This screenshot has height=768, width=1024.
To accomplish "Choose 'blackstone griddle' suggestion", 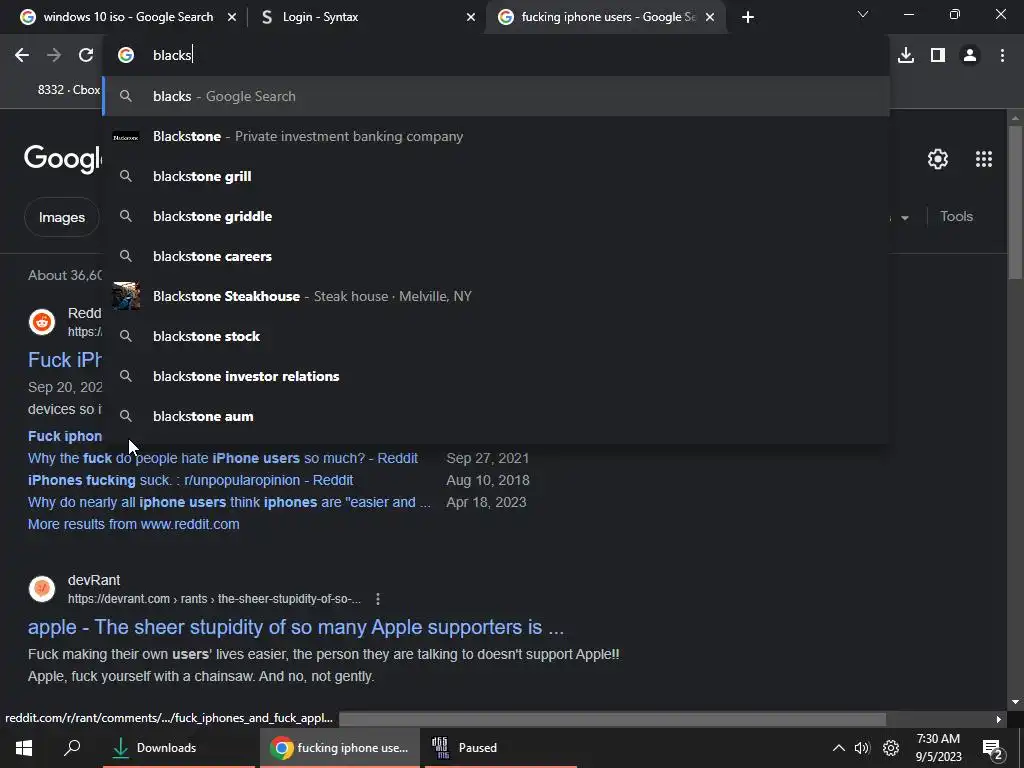I will (496, 216).
